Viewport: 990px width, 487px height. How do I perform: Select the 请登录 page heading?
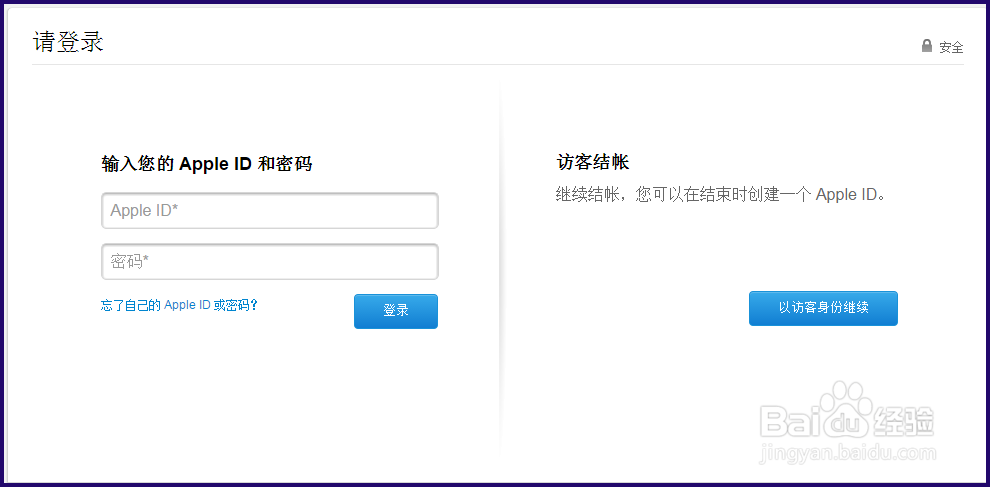(x=68, y=42)
